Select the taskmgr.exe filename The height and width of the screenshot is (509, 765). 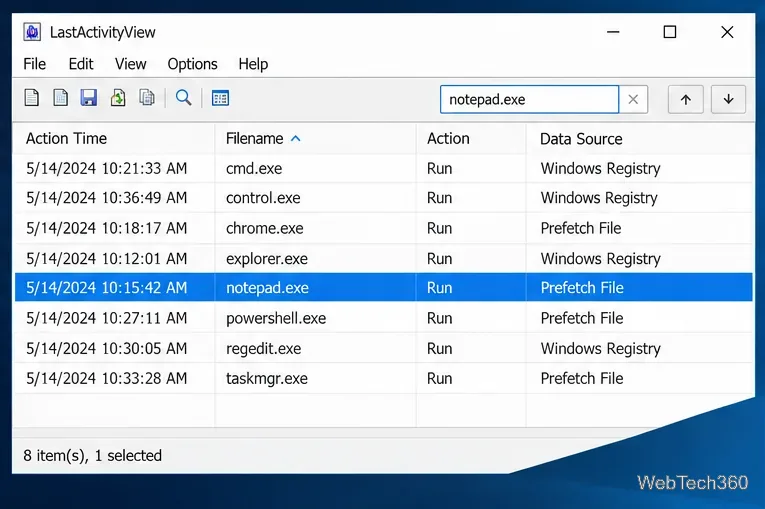pos(266,378)
